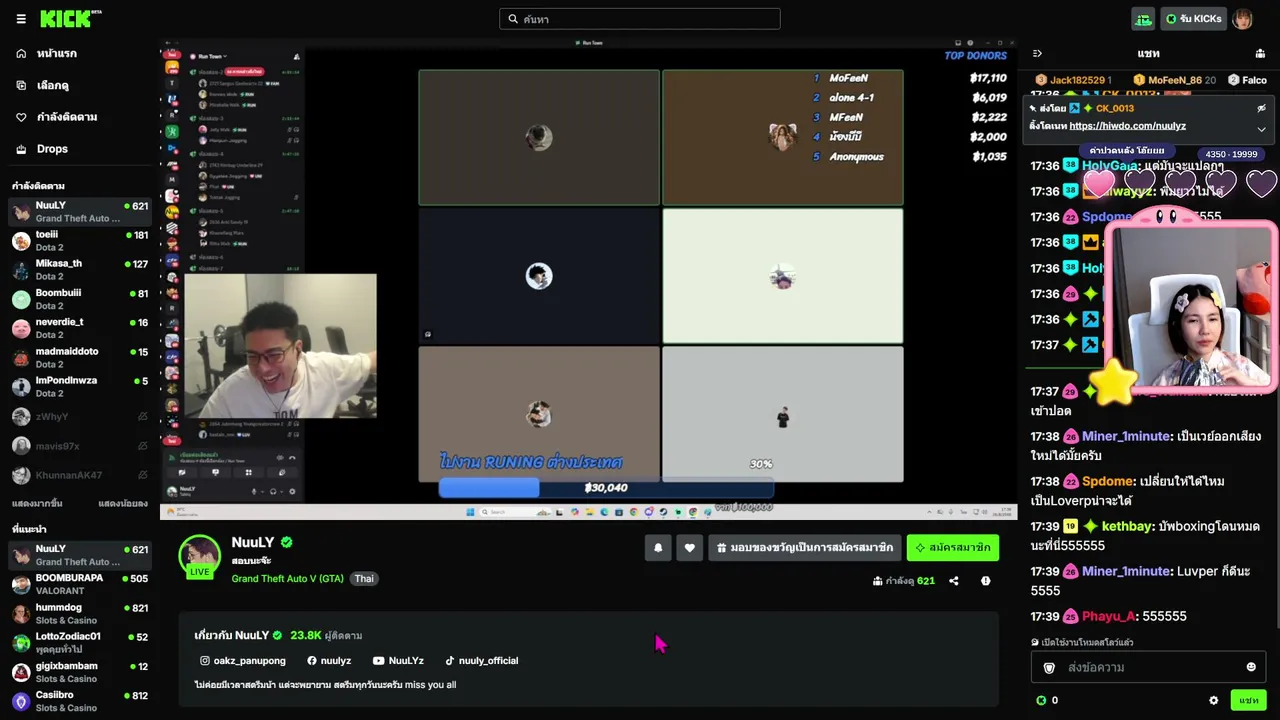Select offline channel mavis97x
The width and height of the screenshot is (1280, 720).
click(x=80, y=445)
